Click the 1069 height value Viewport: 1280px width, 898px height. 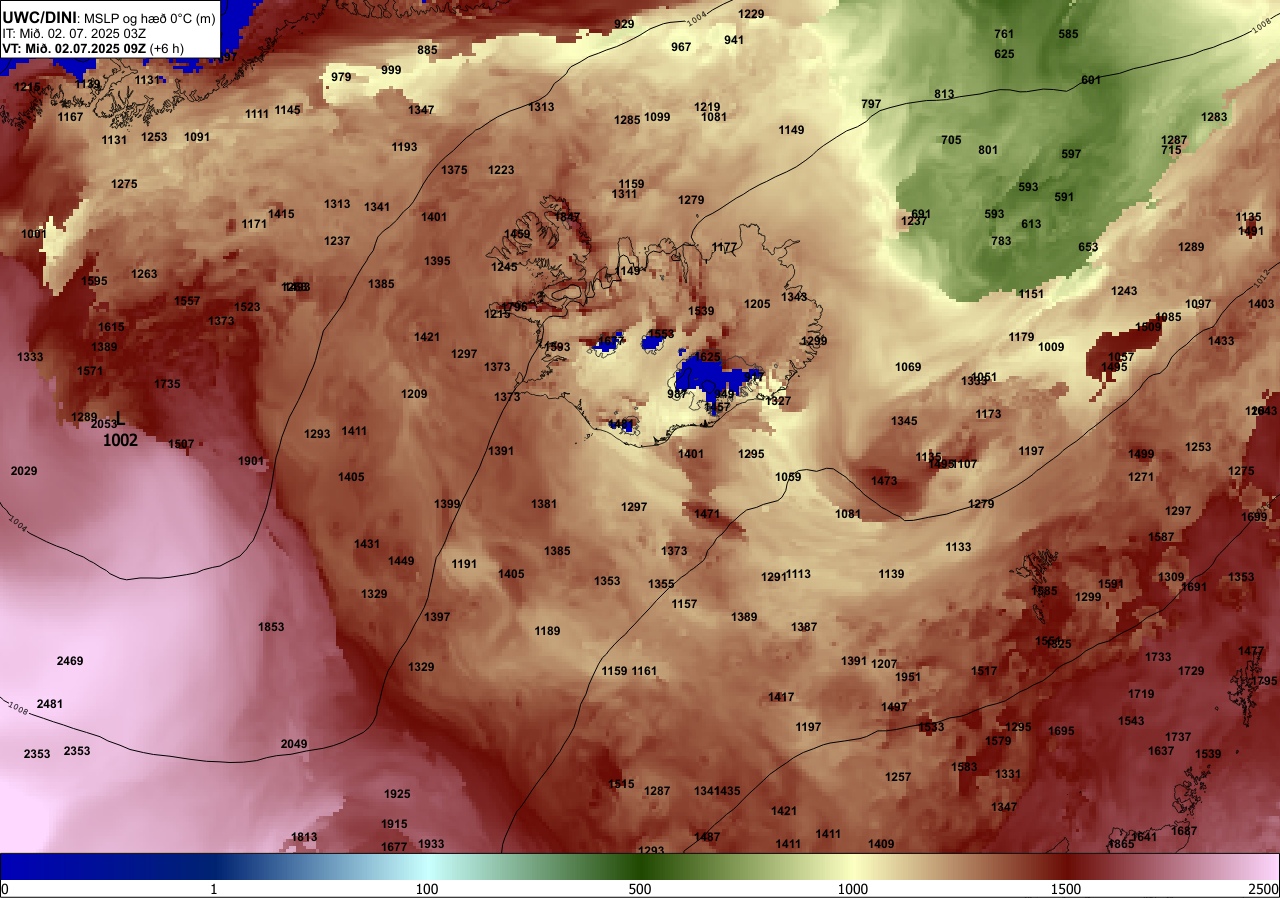click(x=908, y=367)
